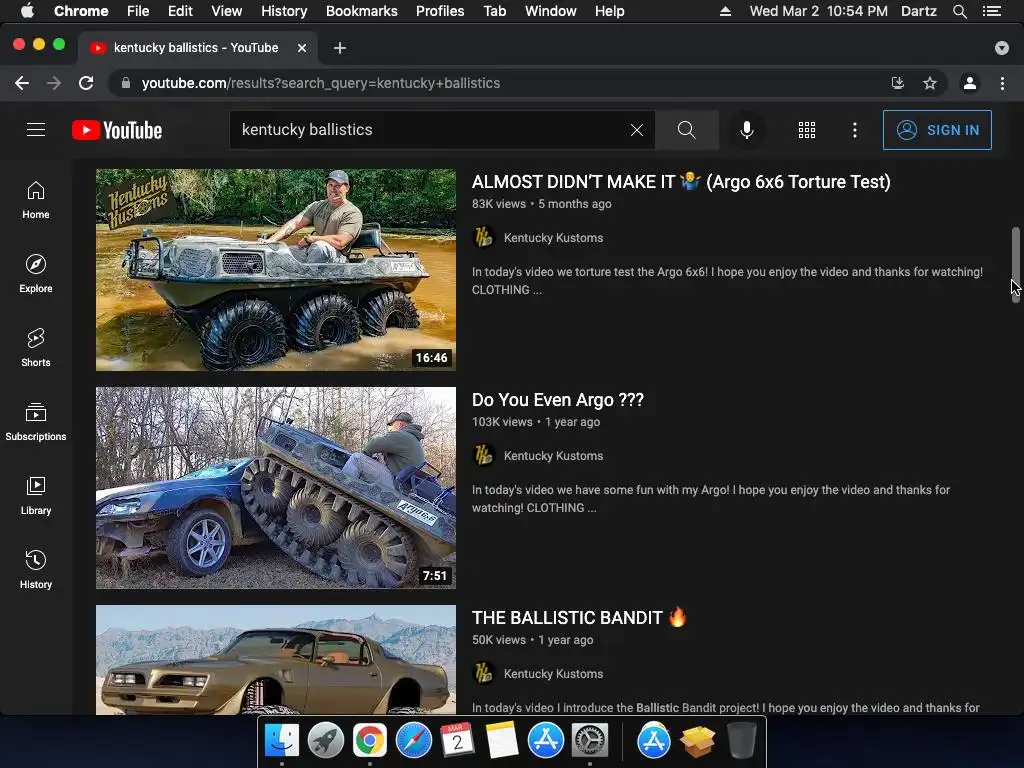Go to Home in the sidebar
The width and height of the screenshot is (1024, 768).
click(36, 200)
